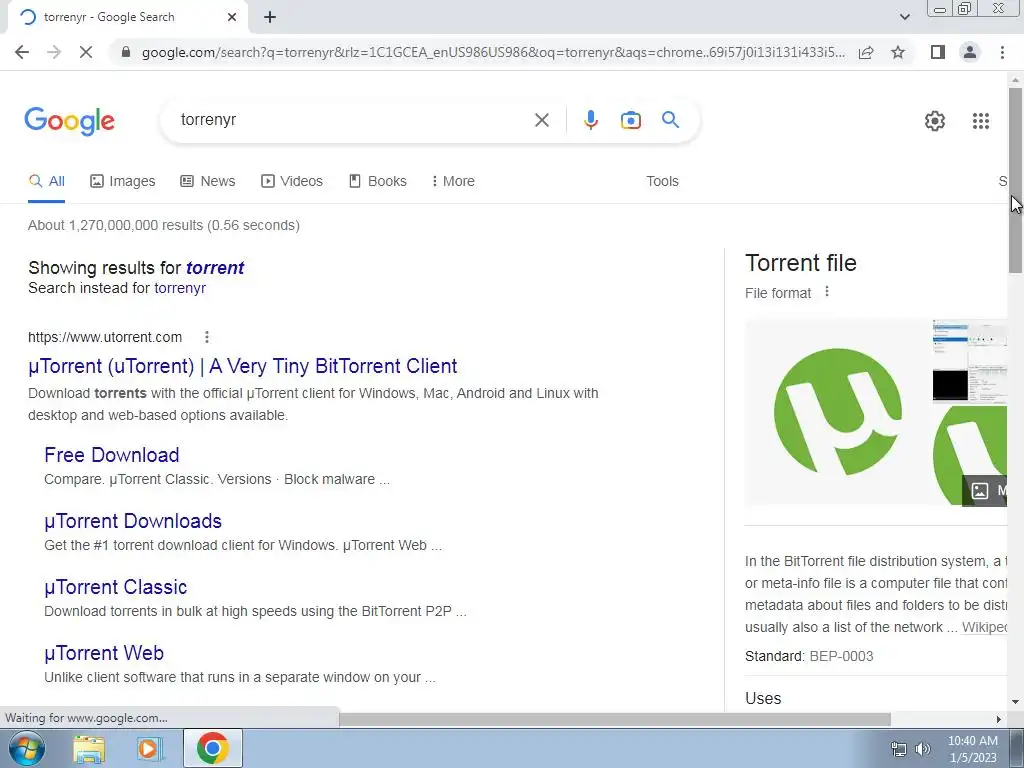Switch to the News tab
Image resolution: width=1024 pixels, height=768 pixels.
point(208,182)
